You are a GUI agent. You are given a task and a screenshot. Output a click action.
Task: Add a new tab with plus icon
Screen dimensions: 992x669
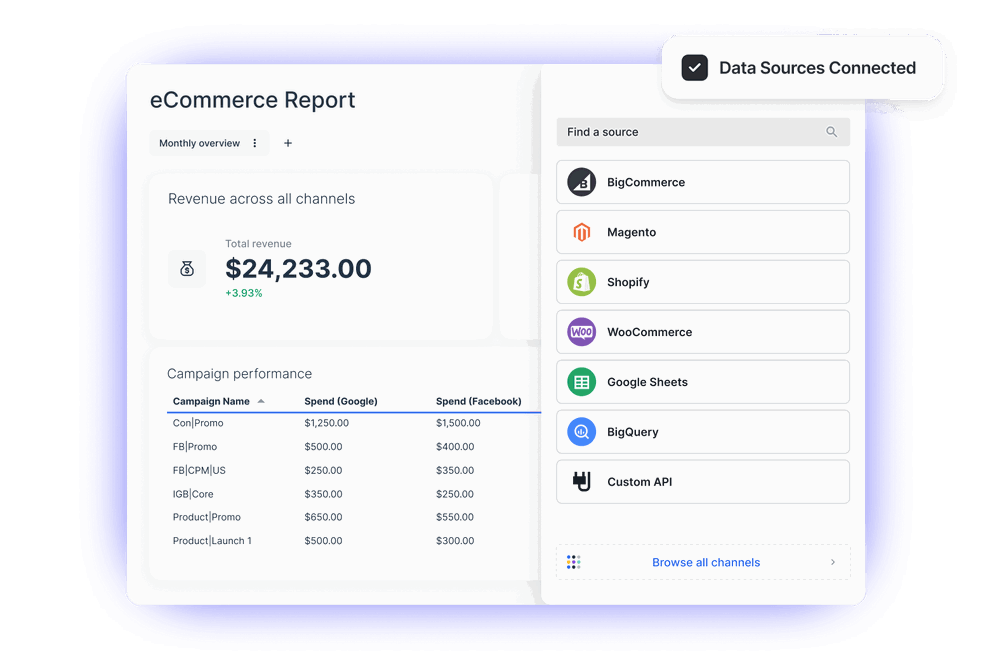tap(288, 143)
